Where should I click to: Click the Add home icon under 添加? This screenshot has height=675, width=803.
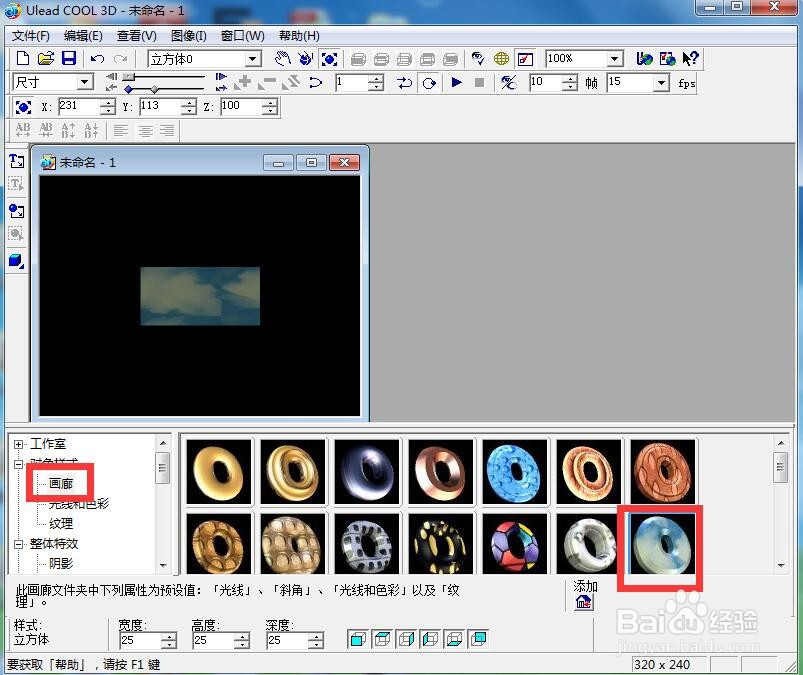pos(583,602)
